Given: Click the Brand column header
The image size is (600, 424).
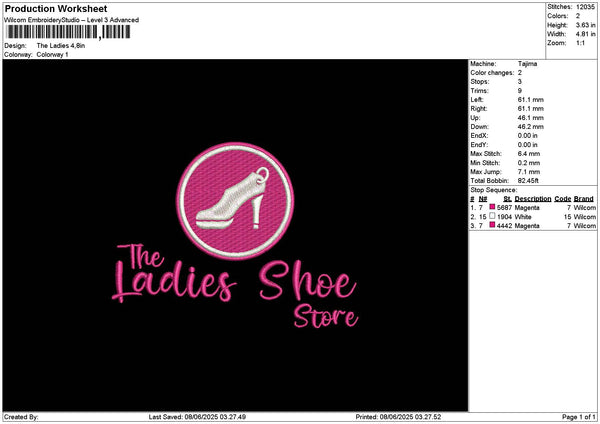Looking at the screenshot, I should point(584,199).
